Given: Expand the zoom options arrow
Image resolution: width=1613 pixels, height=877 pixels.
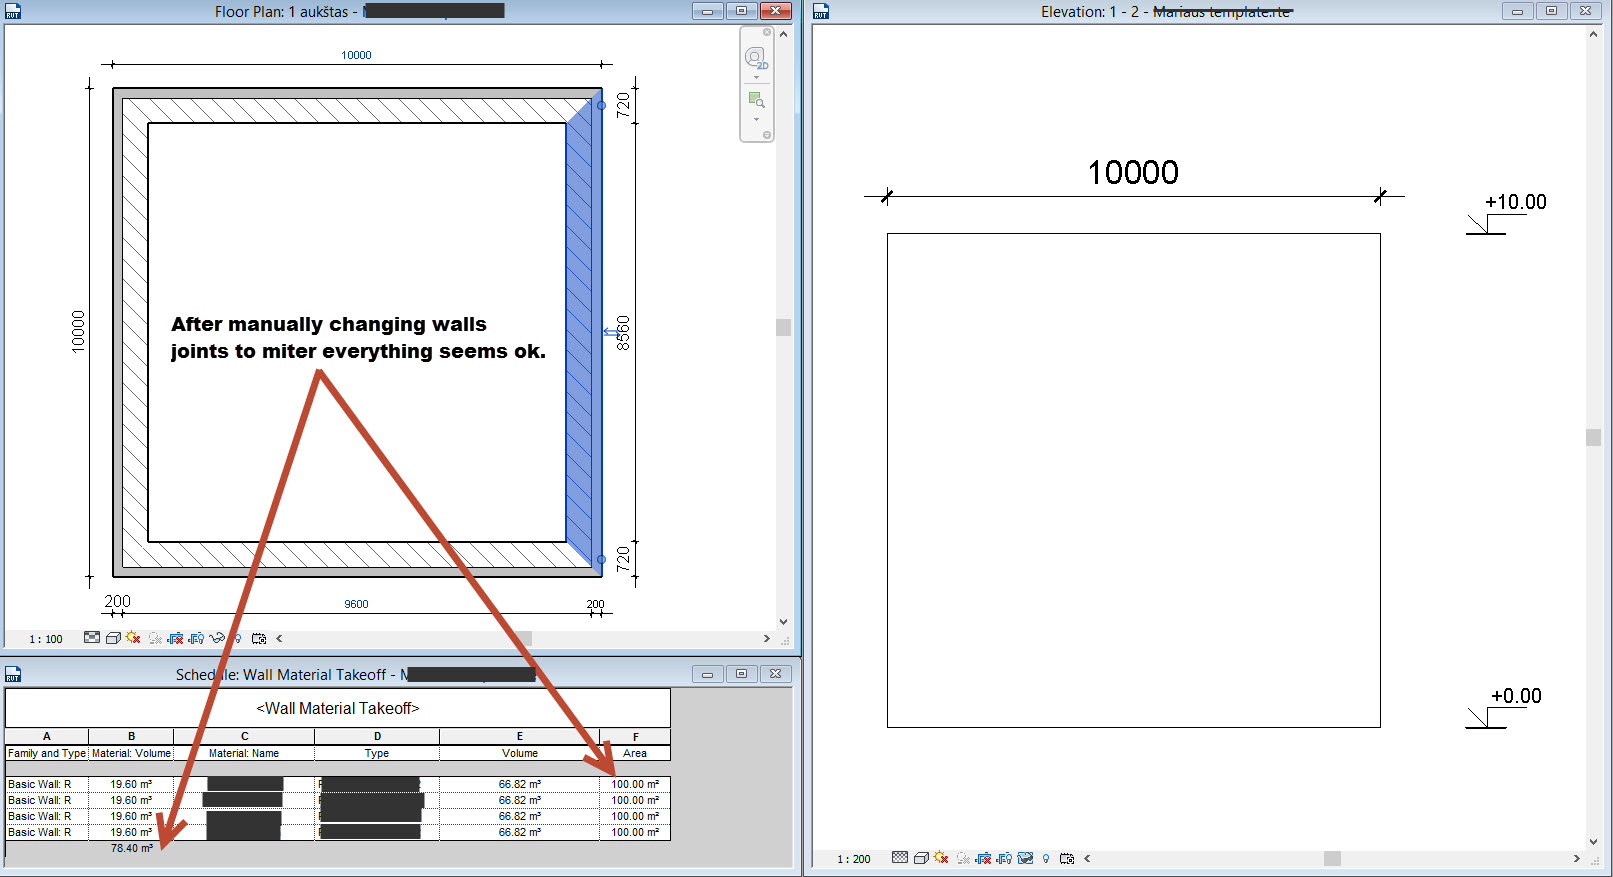Looking at the screenshot, I should (756, 119).
